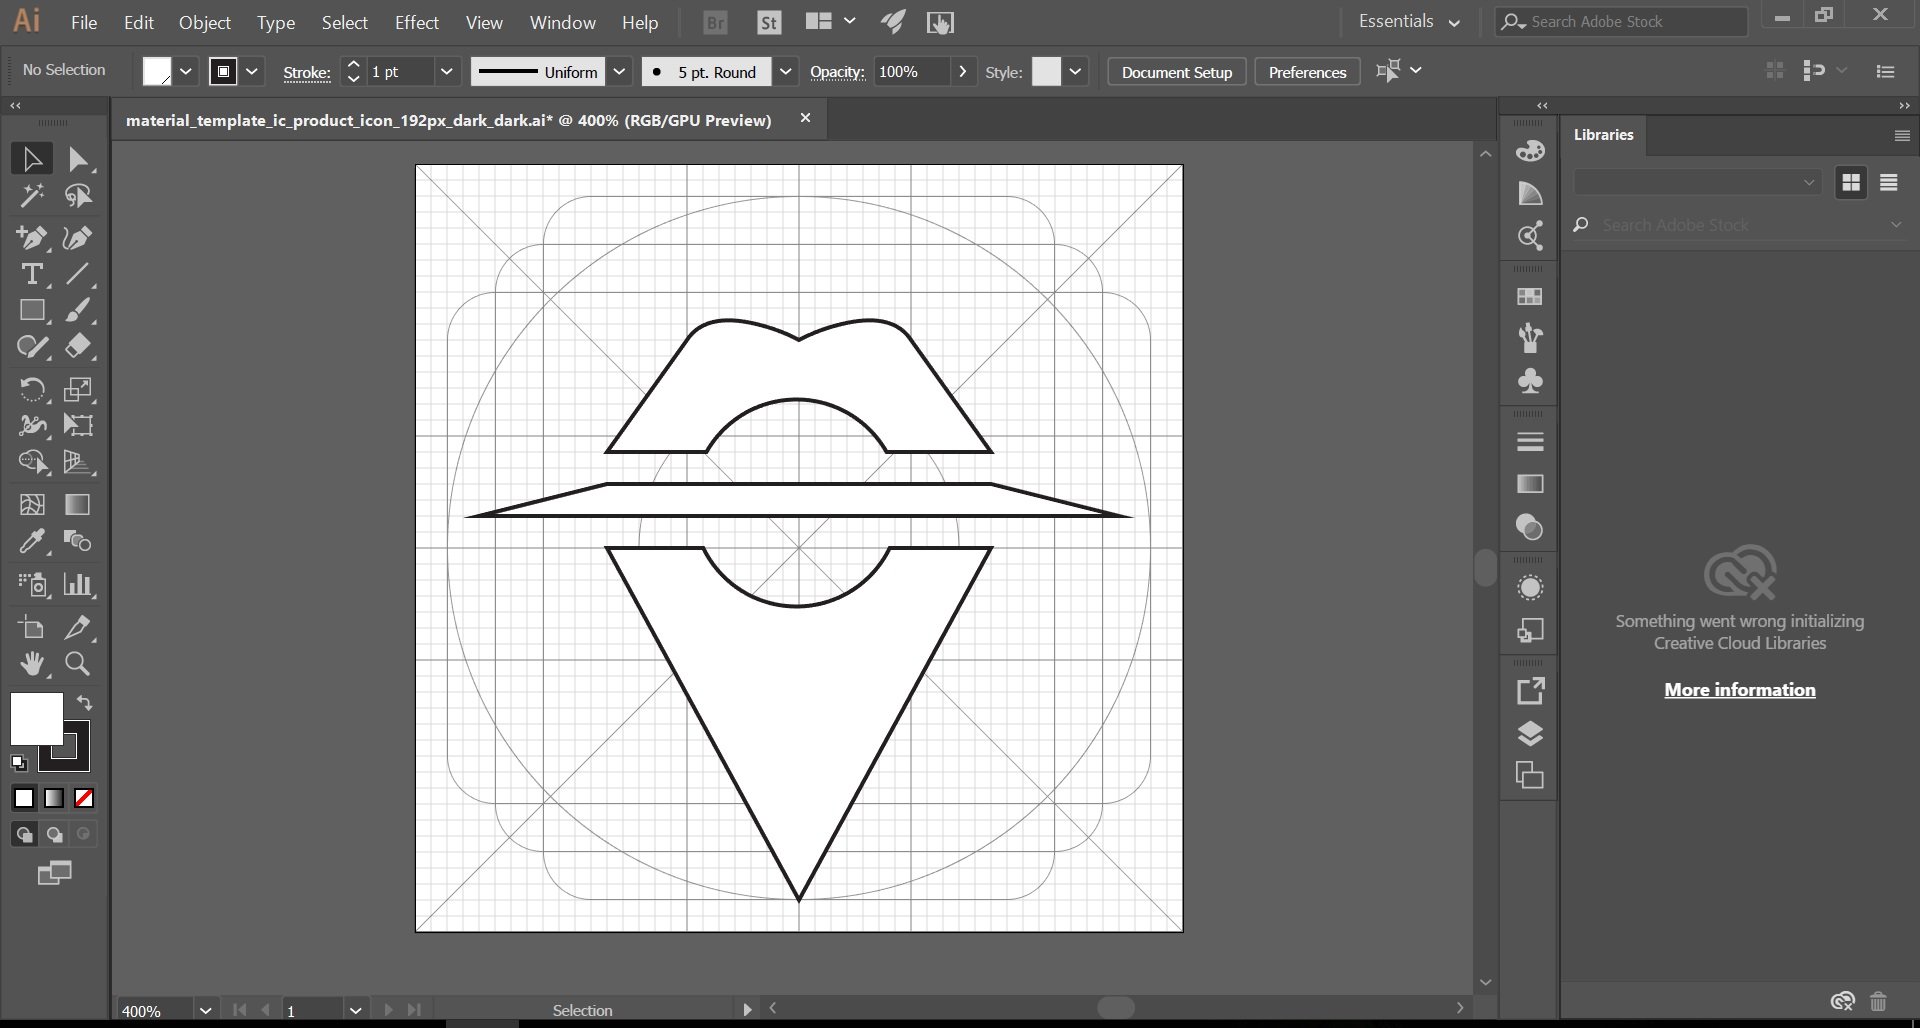Select the Zoom tool
Viewport: 1920px width, 1028px height.
point(77,664)
